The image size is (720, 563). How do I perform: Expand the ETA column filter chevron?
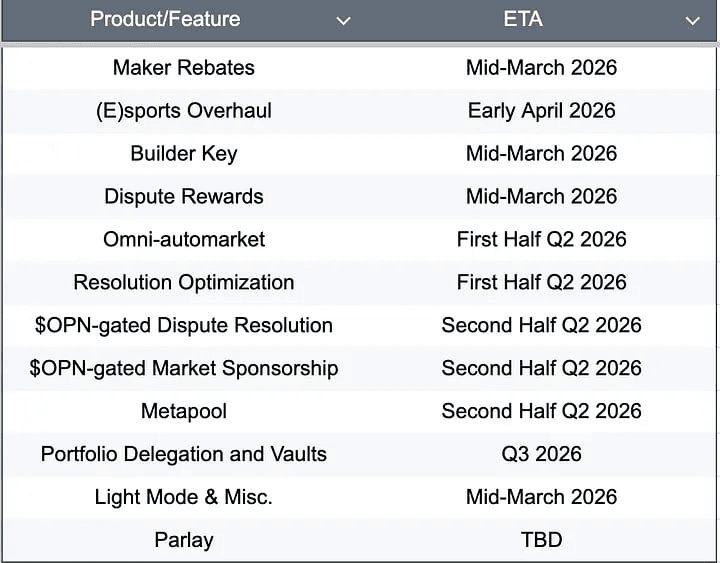692,21
